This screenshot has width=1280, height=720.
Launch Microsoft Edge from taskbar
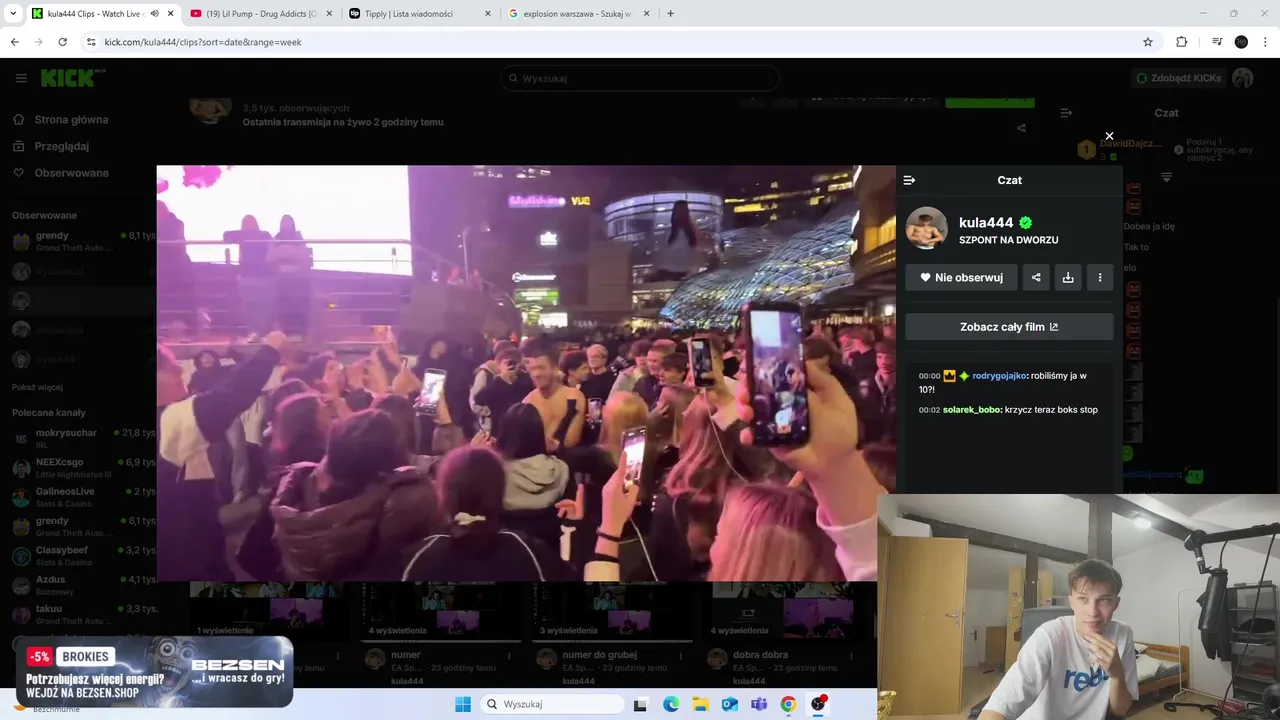click(x=671, y=704)
